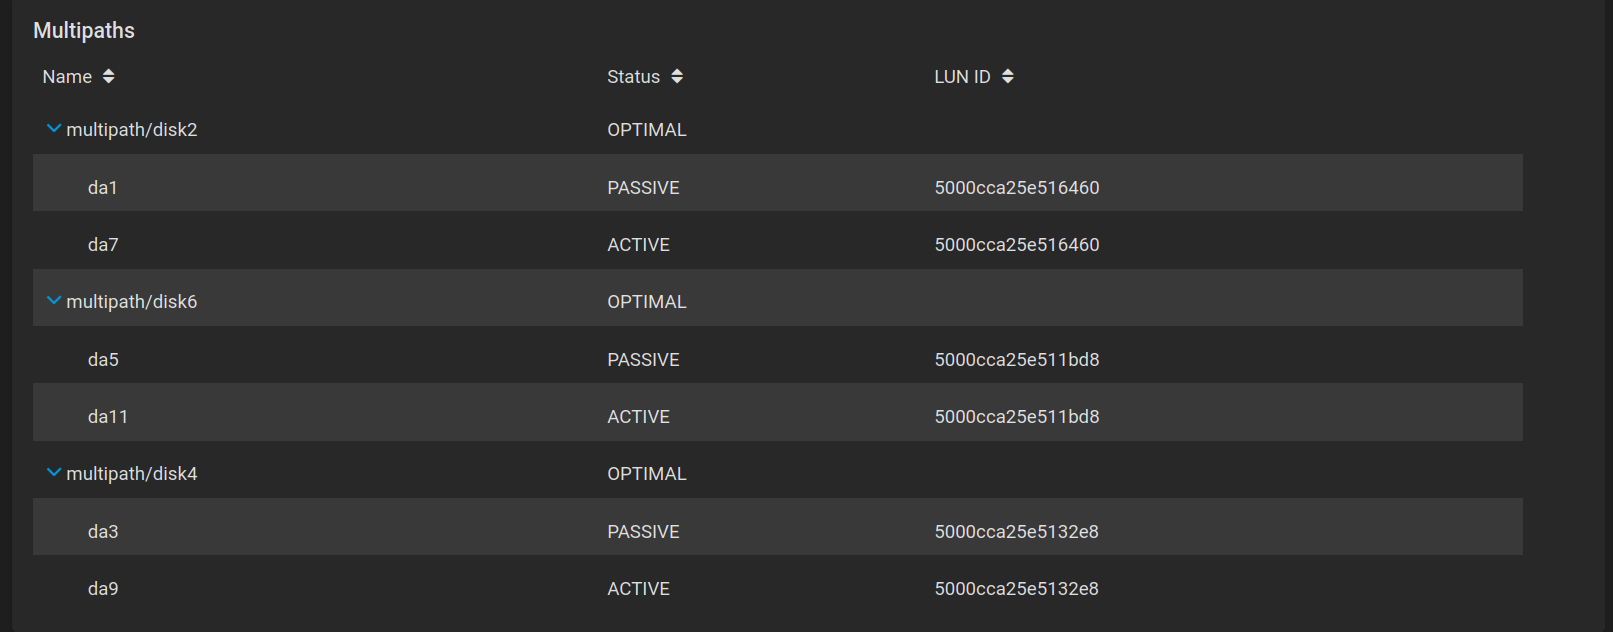The image size is (1613, 632).
Task: Click LUN ID 5000cca25e516460 in da7 row
Action: pyautogui.click(x=1017, y=245)
